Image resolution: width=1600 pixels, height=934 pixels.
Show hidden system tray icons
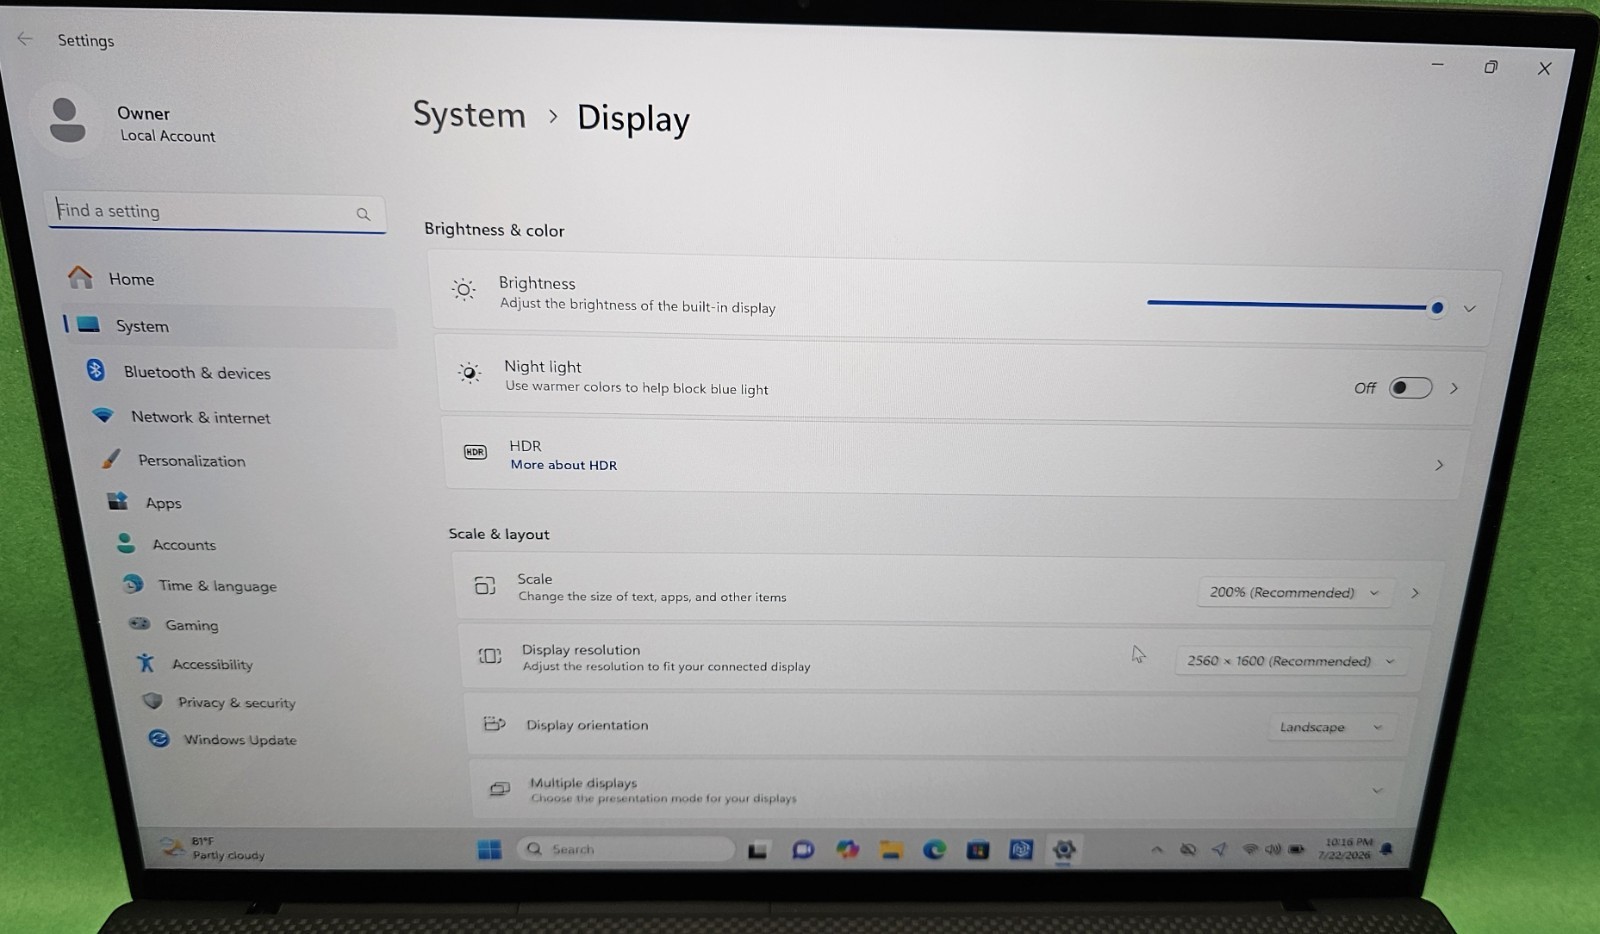tap(1157, 850)
